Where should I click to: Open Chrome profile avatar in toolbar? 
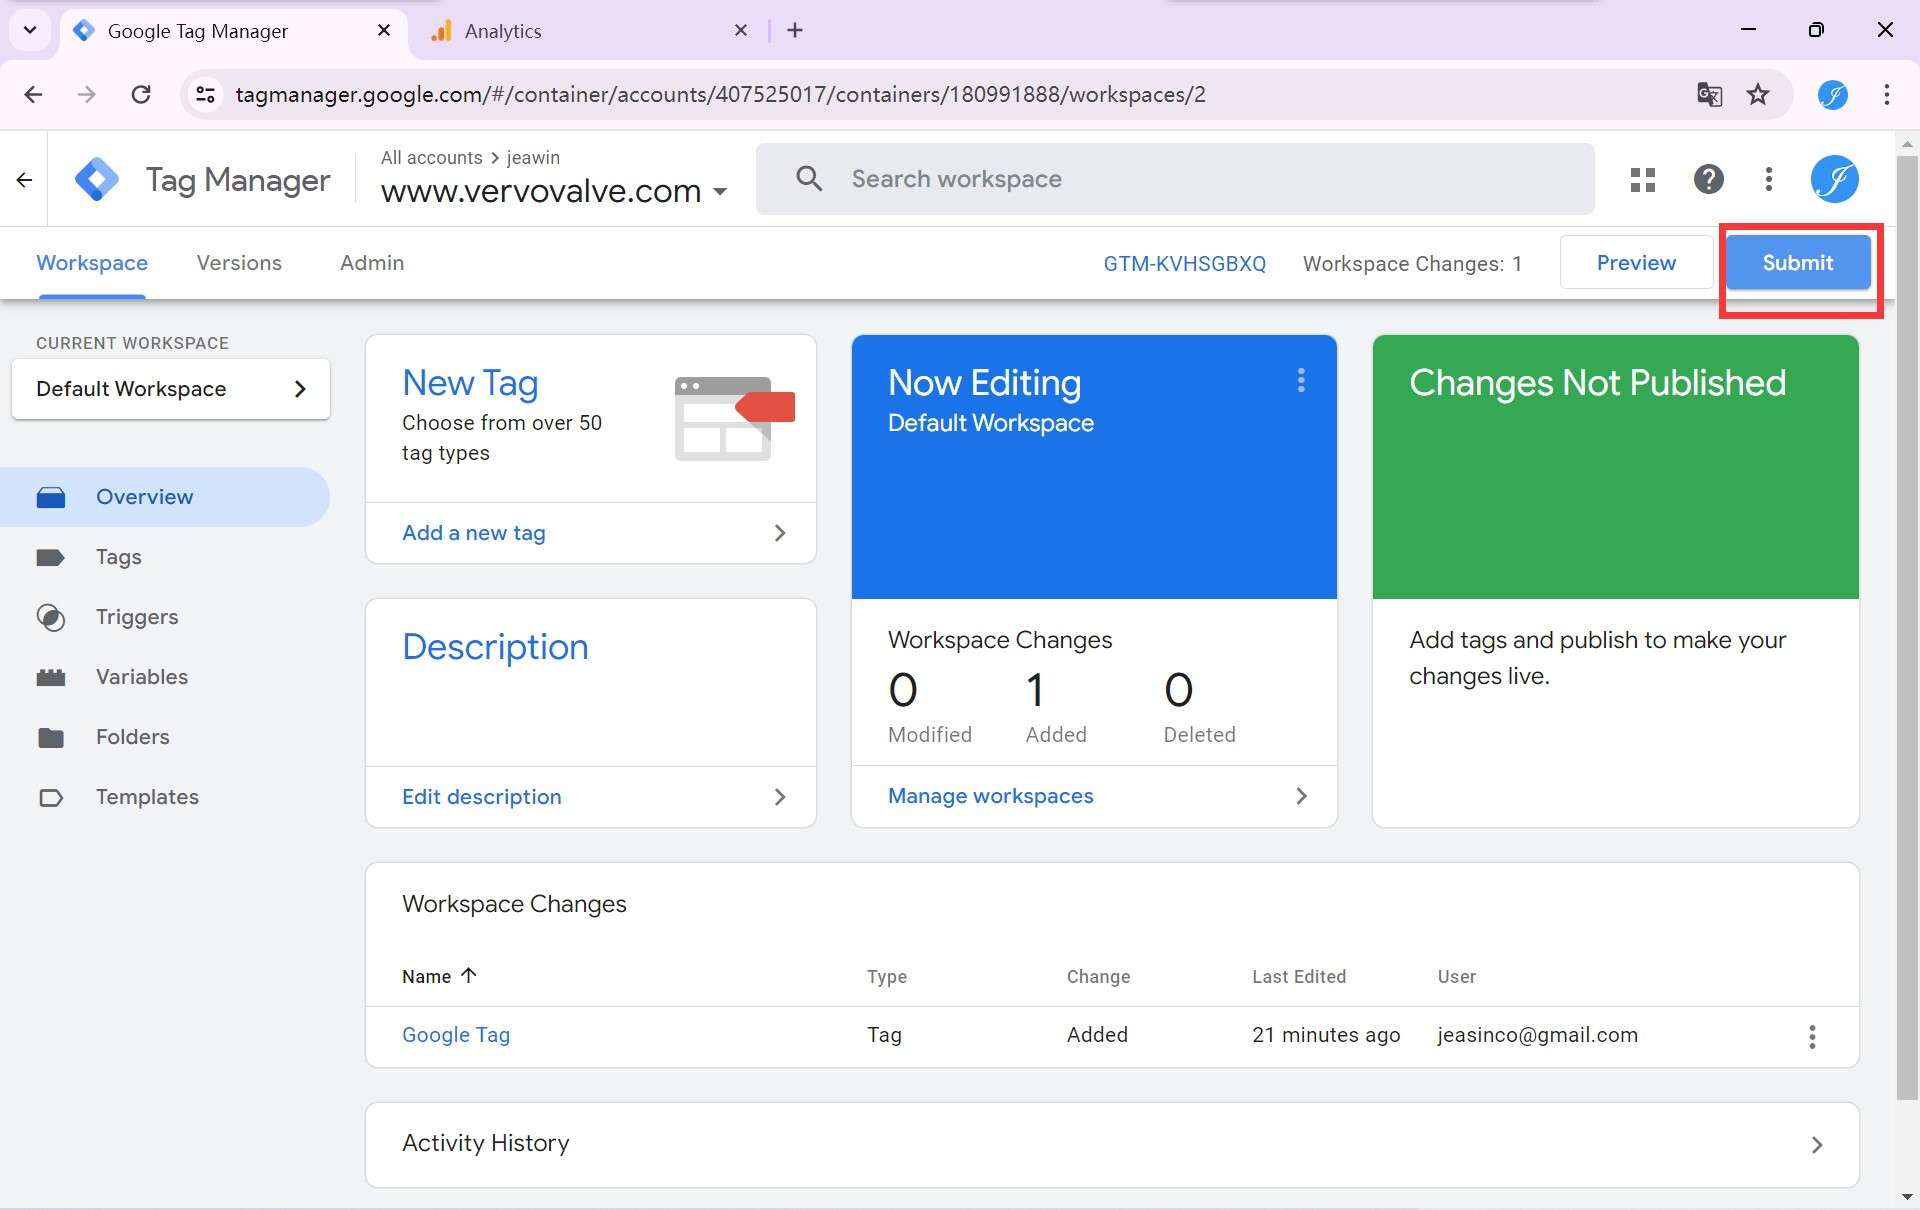pos(1832,95)
